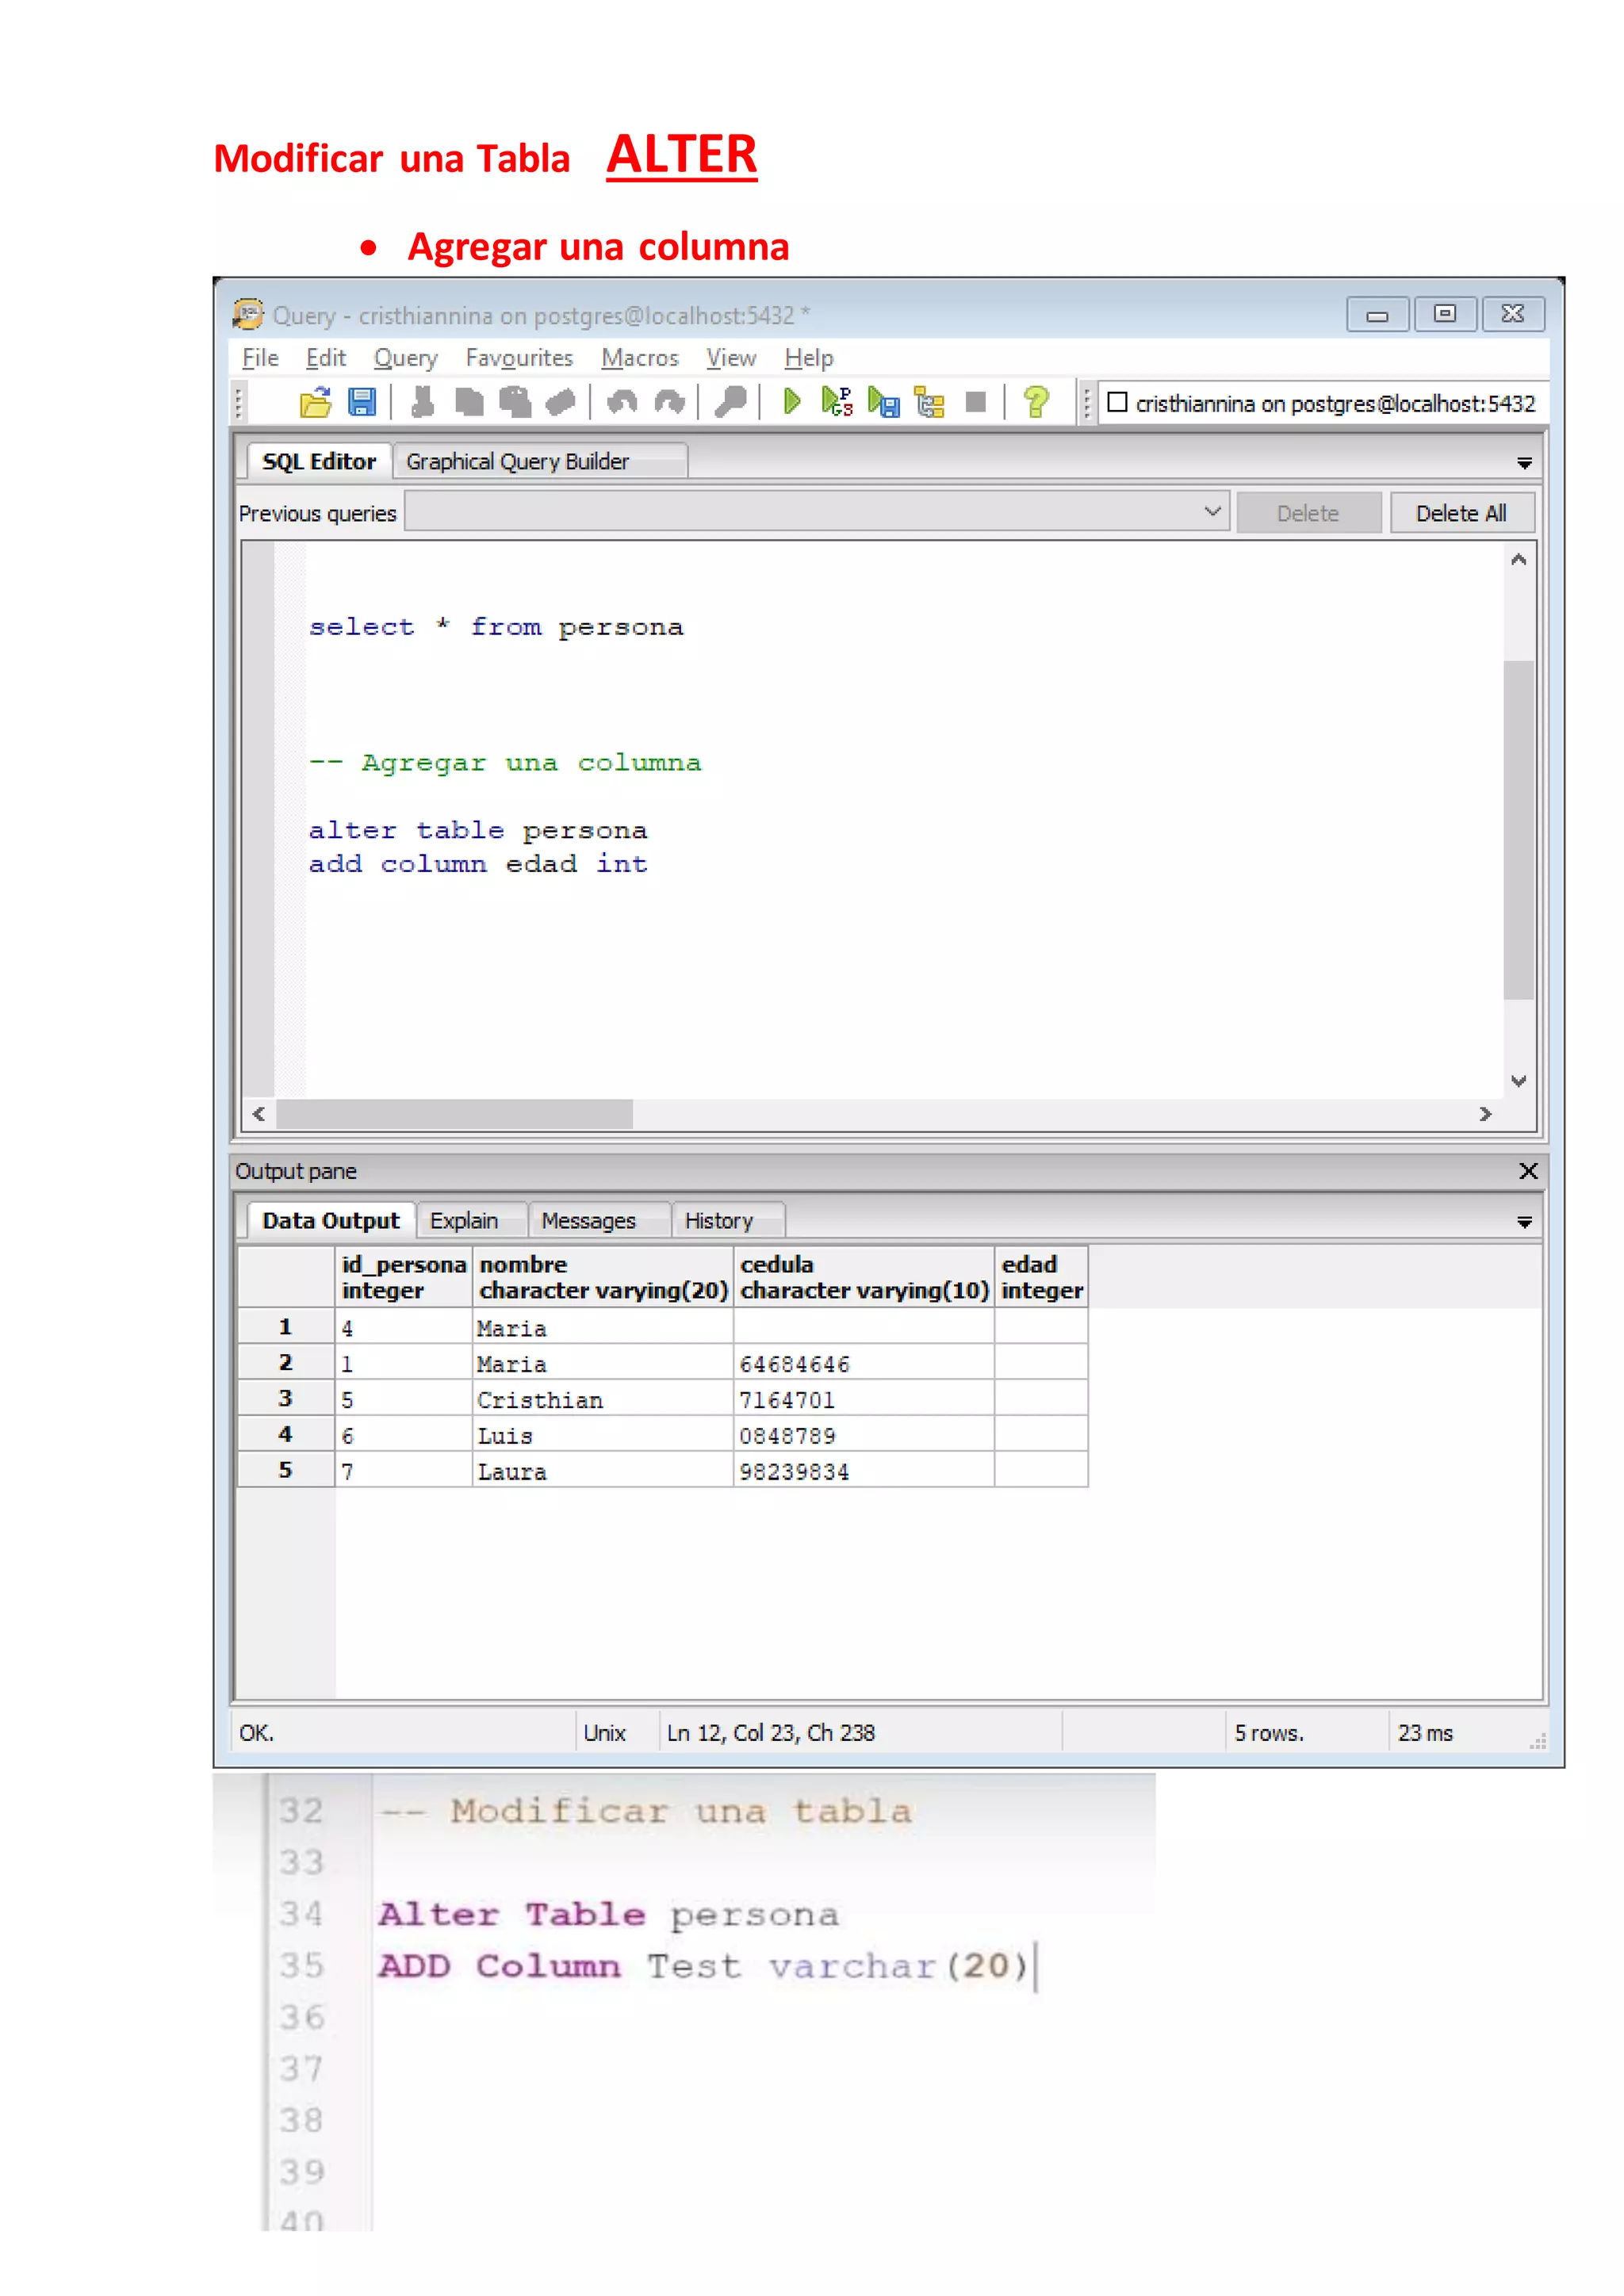Open the Favourites menu
This screenshot has width=1624, height=2296.
[x=519, y=358]
